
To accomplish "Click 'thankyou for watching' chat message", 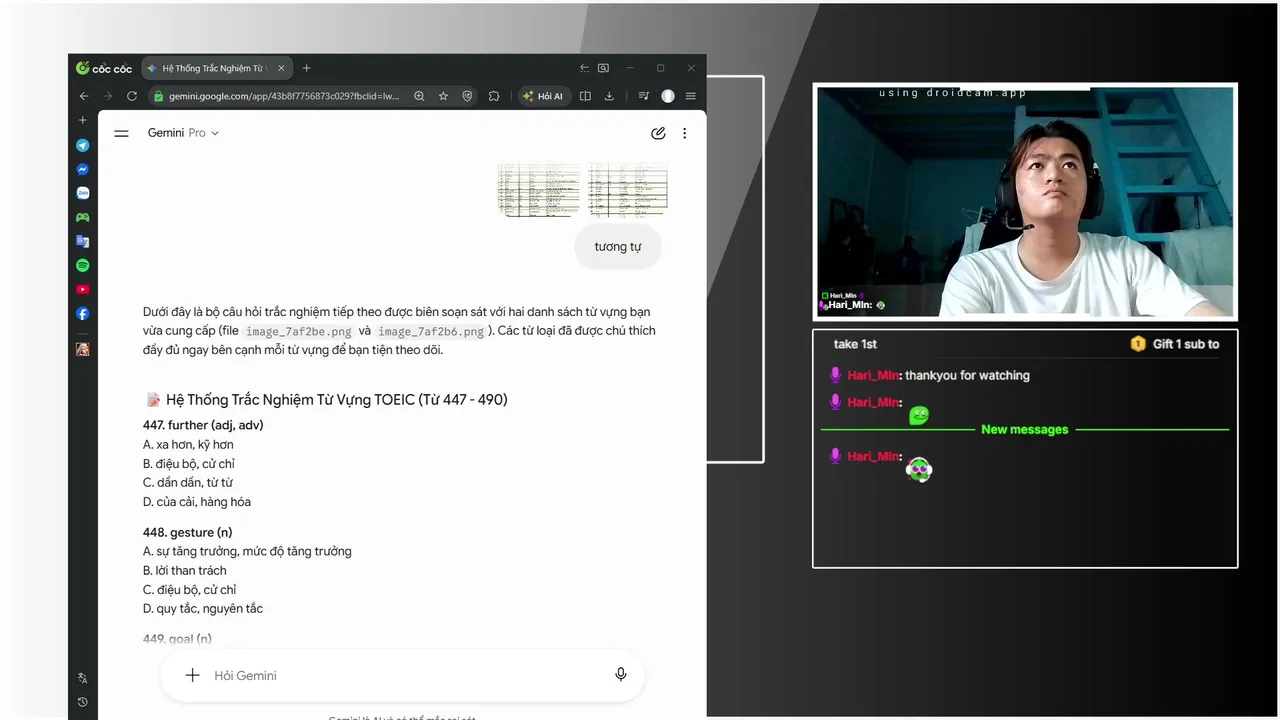I will (967, 376).
